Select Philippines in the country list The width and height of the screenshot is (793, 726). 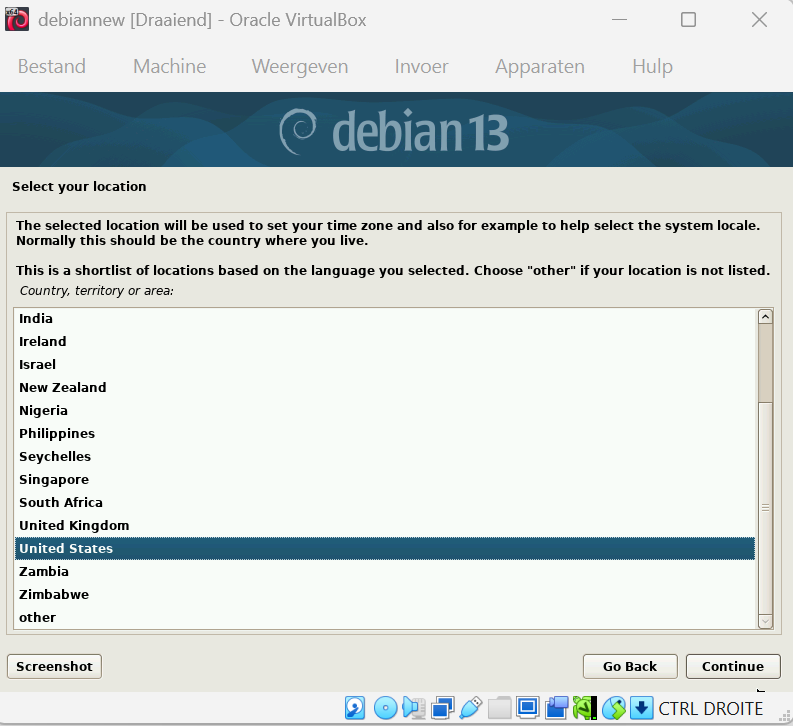point(384,433)
